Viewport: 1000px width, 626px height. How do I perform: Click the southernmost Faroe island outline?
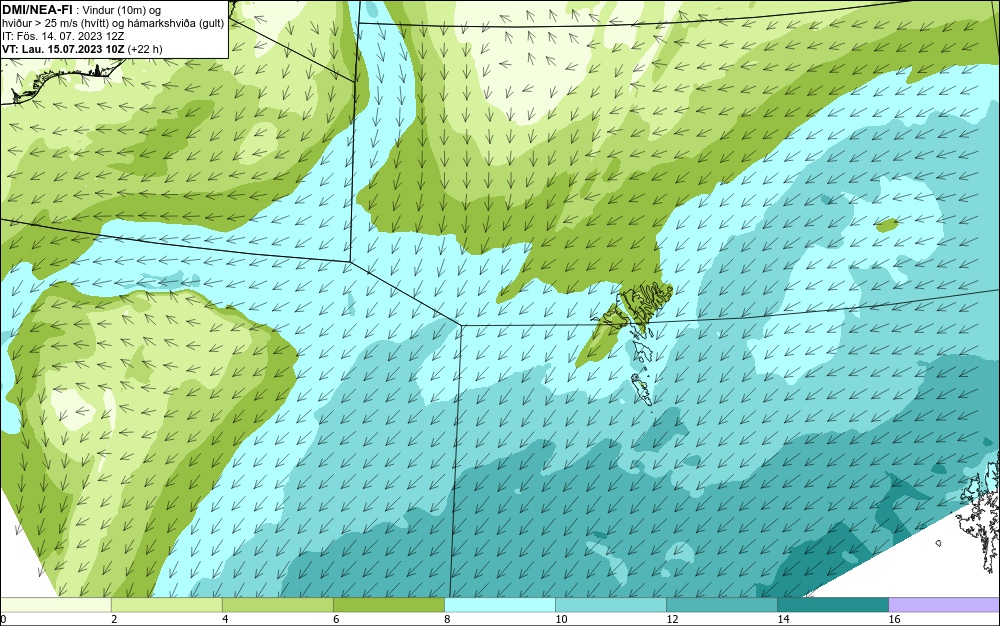(642, 389)
